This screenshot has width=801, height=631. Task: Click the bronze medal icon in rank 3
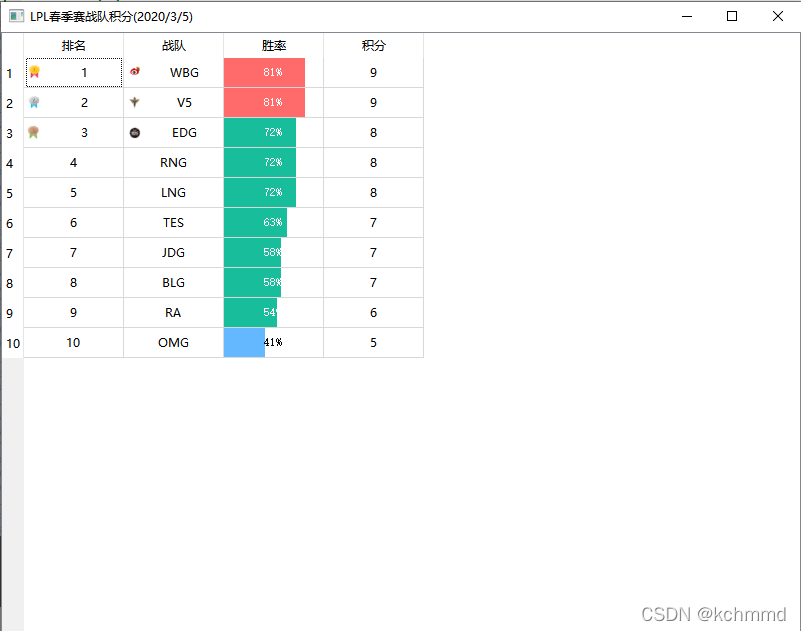34,132
